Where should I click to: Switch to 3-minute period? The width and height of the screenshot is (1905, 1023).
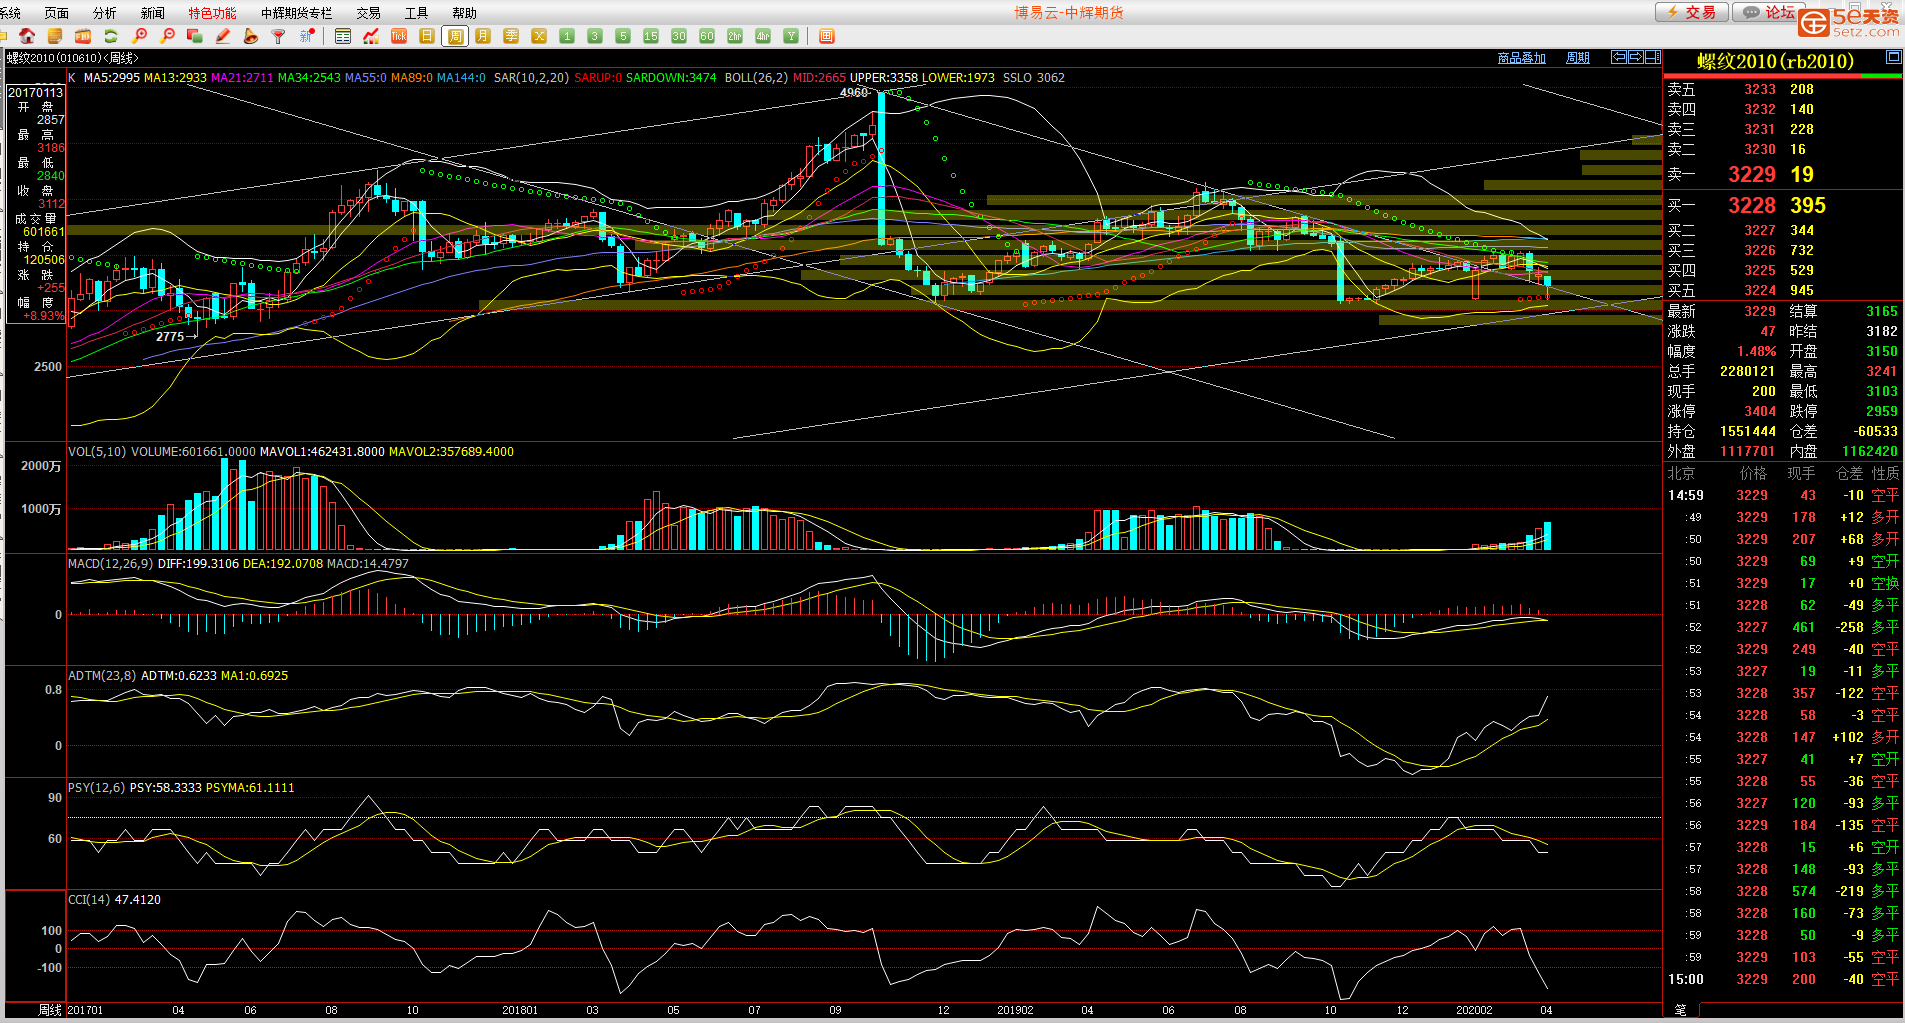tap(595, 36)
